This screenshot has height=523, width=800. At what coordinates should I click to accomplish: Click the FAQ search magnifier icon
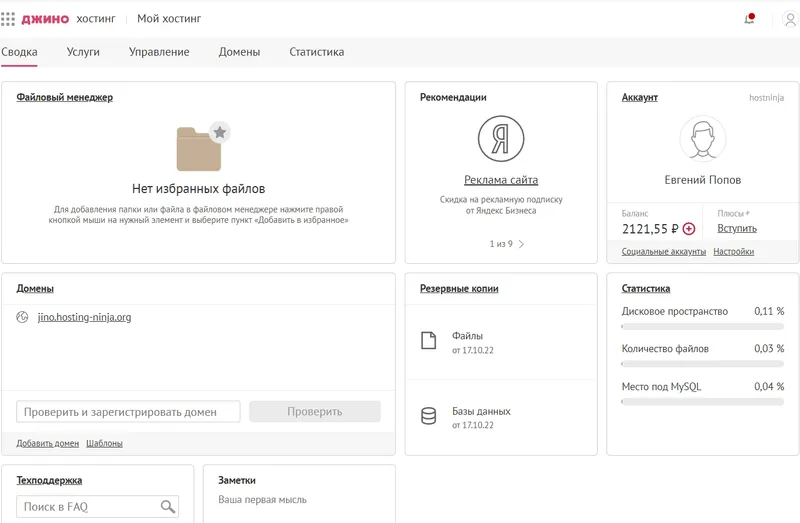click(x=167, y=507)
